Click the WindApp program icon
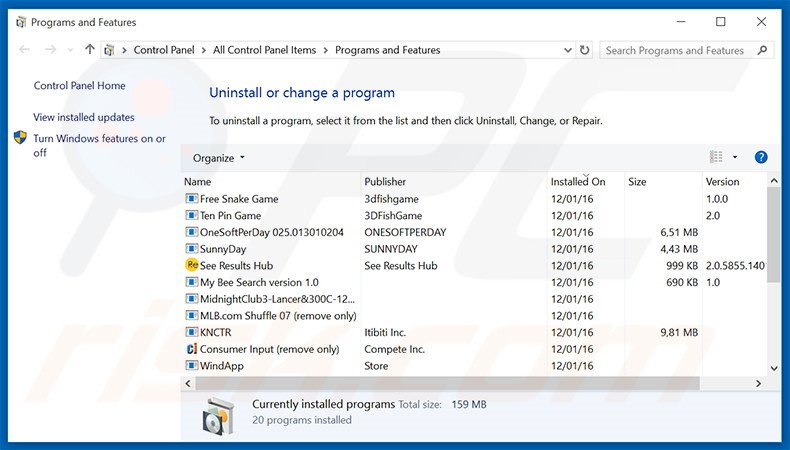 pyautogui.click(x=191, y=365)
